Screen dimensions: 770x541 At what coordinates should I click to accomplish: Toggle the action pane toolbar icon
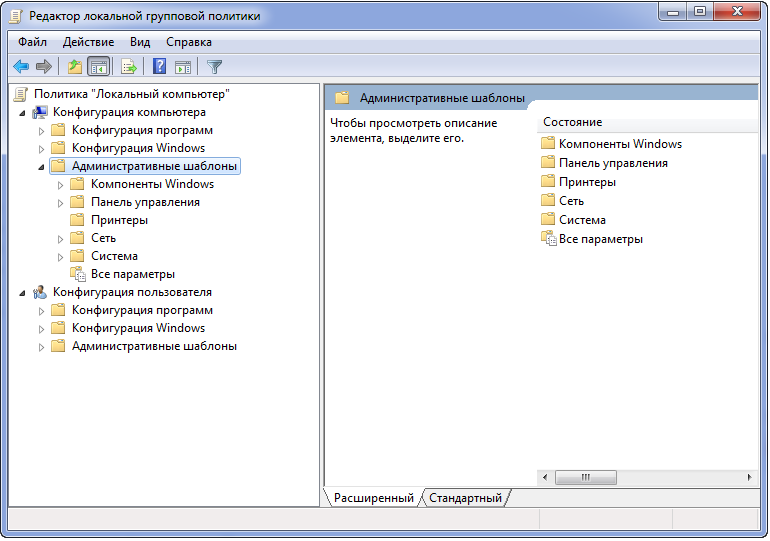(x=183, y=67)
